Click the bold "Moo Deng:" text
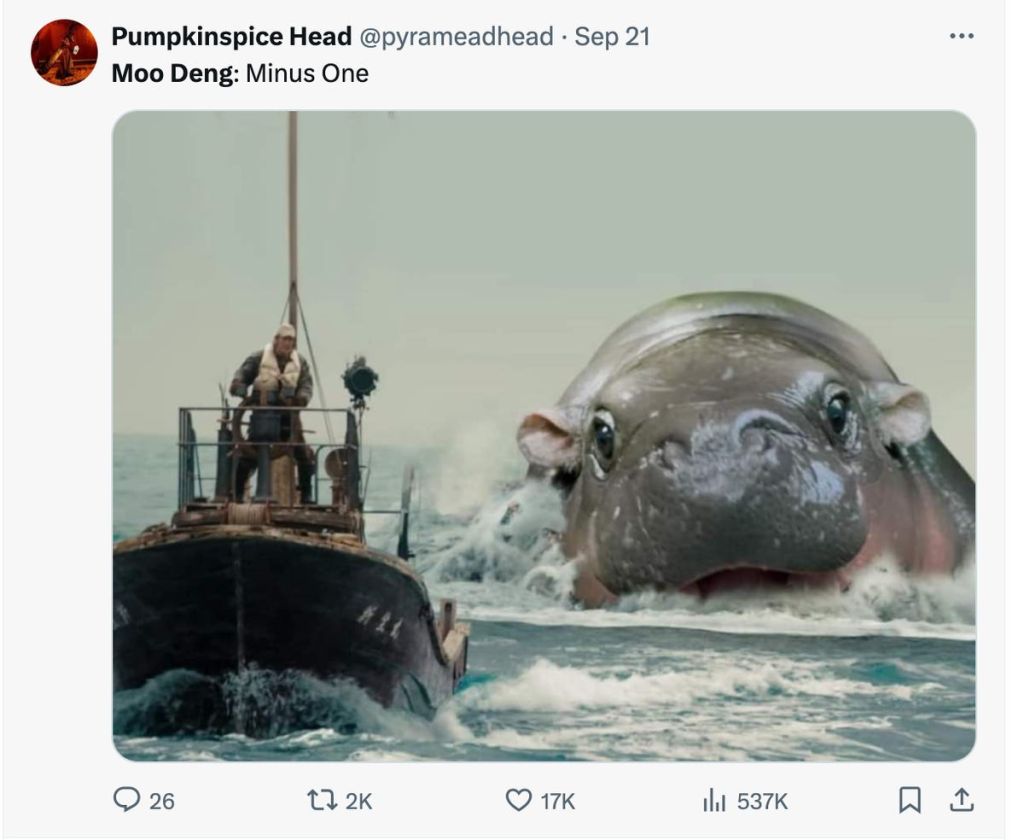Viewport: 1024px width, 840px height. [176, 73]
